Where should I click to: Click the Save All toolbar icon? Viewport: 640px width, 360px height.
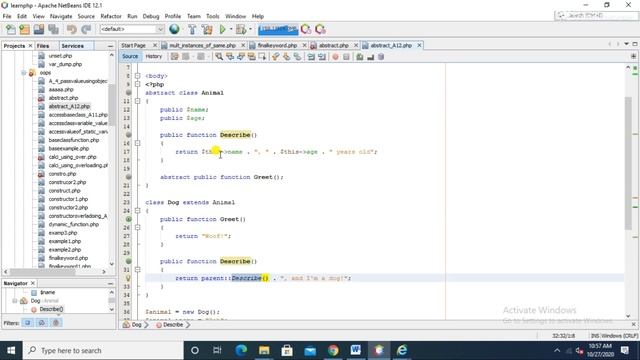coord(53,29)
